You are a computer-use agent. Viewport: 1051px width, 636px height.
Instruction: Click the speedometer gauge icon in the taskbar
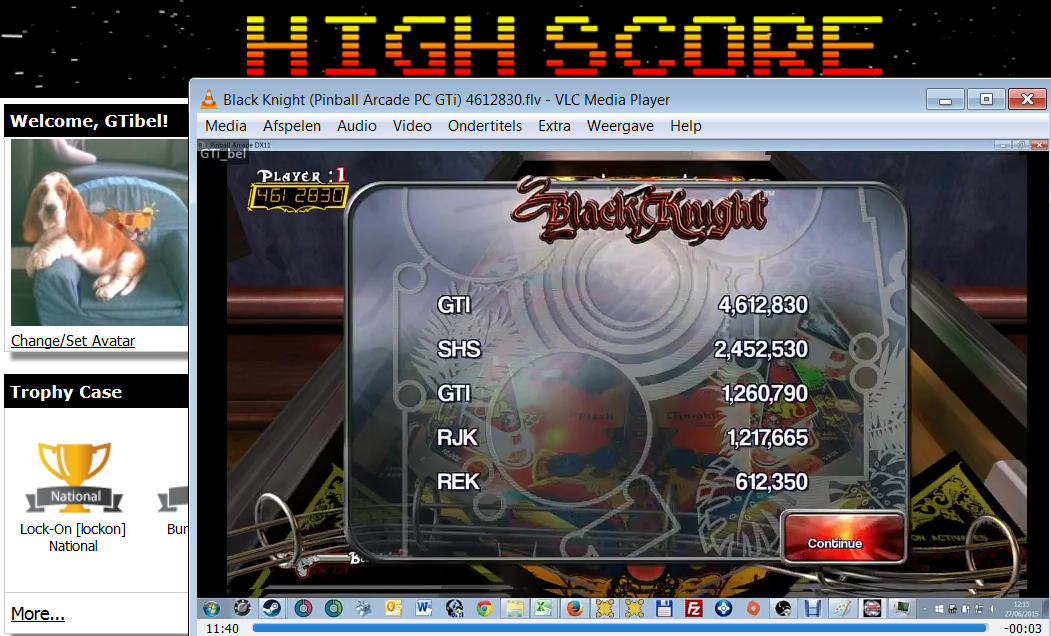242,608
